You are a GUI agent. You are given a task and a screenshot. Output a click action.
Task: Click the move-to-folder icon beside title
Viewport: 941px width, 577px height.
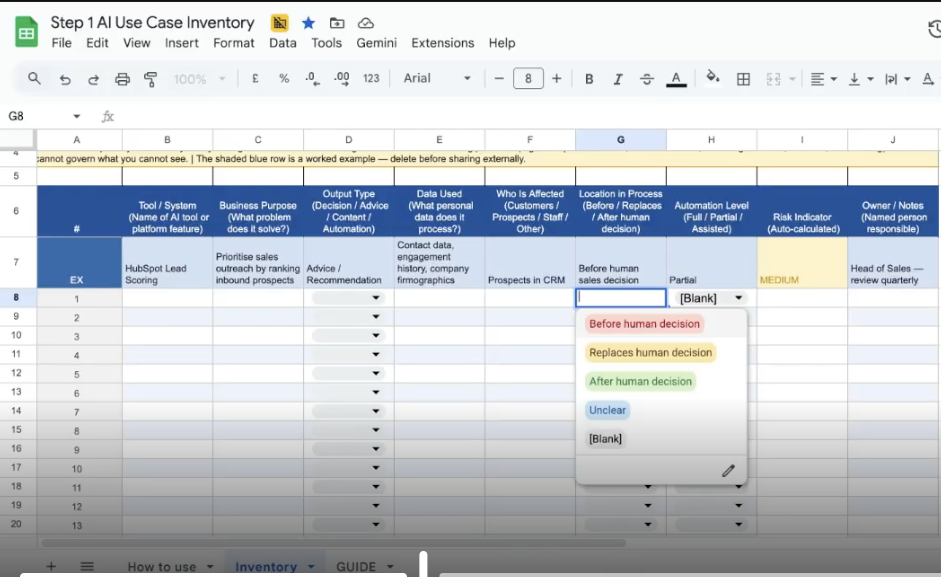337,23
